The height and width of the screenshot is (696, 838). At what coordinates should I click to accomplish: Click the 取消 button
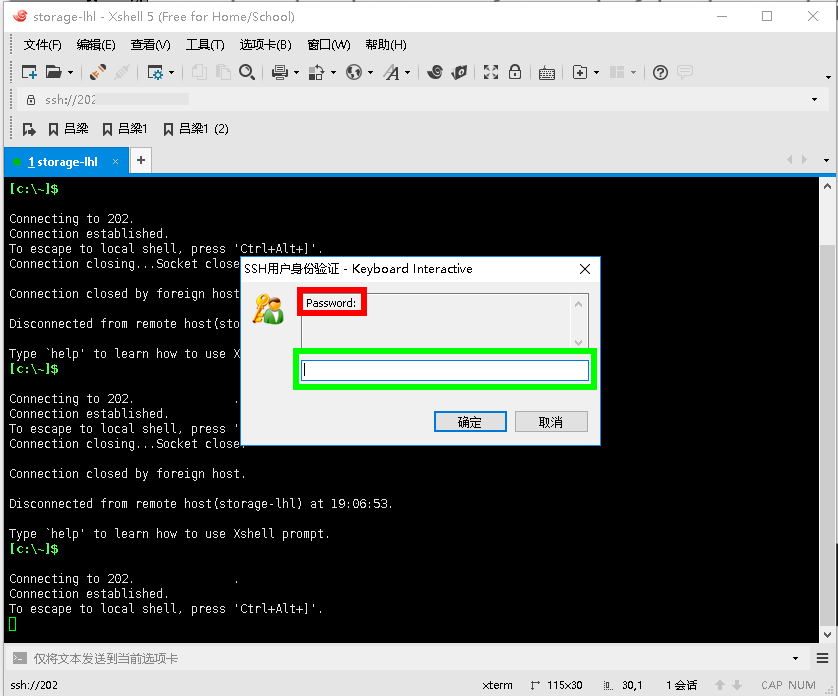tap(551, 422)
